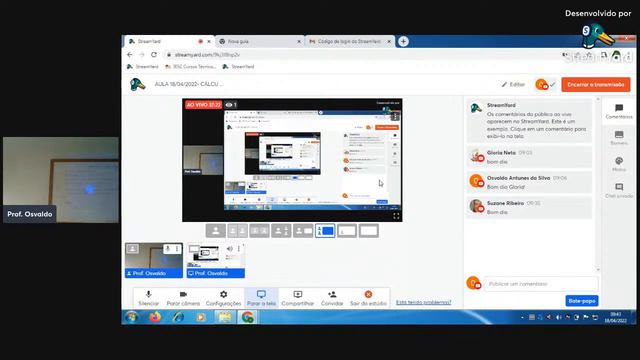Select the one-large-two-small person layout

[281, 231]
